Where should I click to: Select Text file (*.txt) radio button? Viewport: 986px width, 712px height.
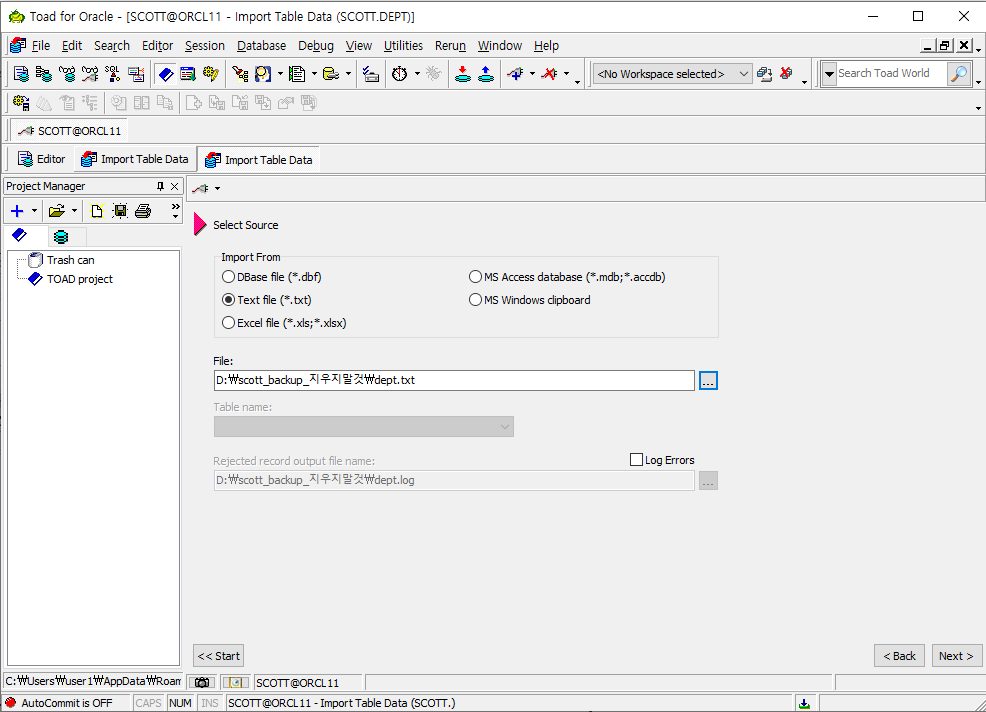coord(228,300)
